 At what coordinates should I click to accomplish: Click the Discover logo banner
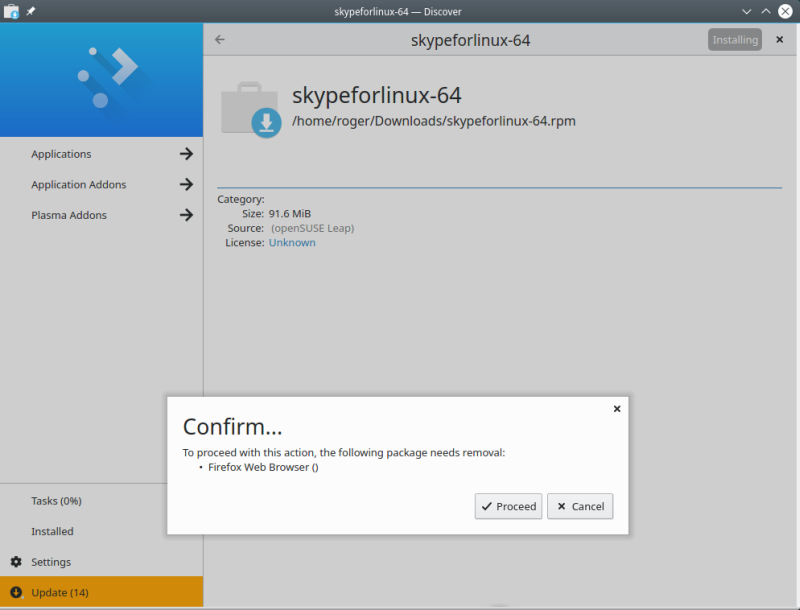pos(102,80)
